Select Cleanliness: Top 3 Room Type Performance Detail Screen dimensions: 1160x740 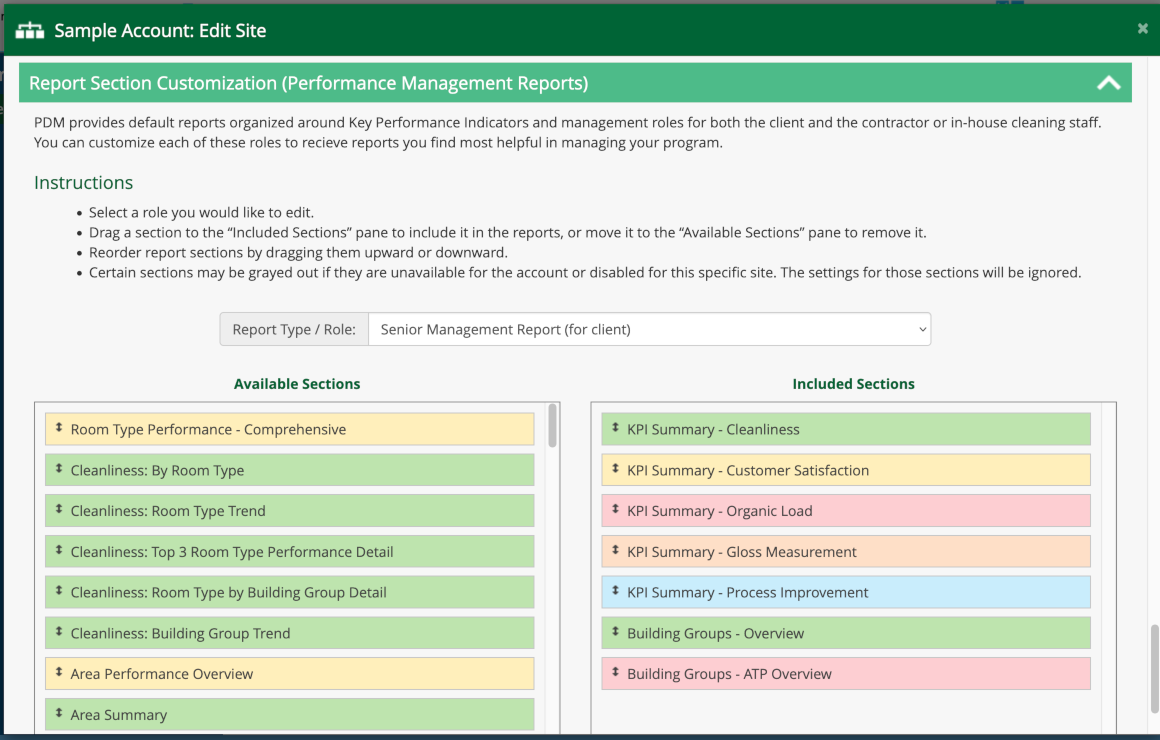[290, 552]
